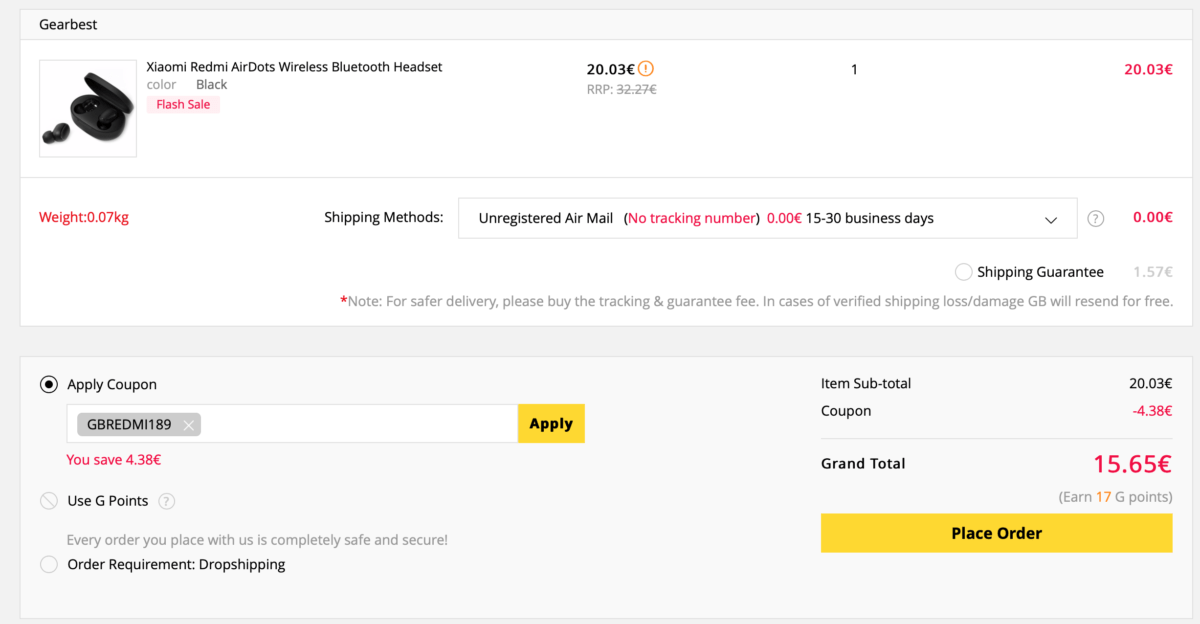Viewport: 1200px width, 624px height.
Task: Click the G Points help question icon
Action: point(167,501)
